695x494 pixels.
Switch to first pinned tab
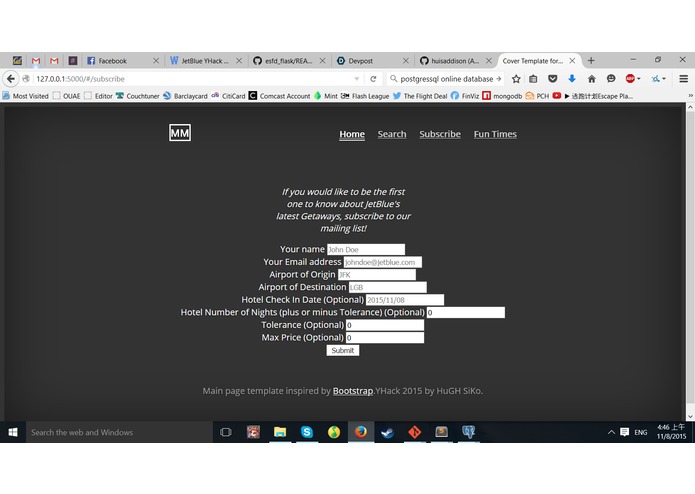click(x=17, y=61)
